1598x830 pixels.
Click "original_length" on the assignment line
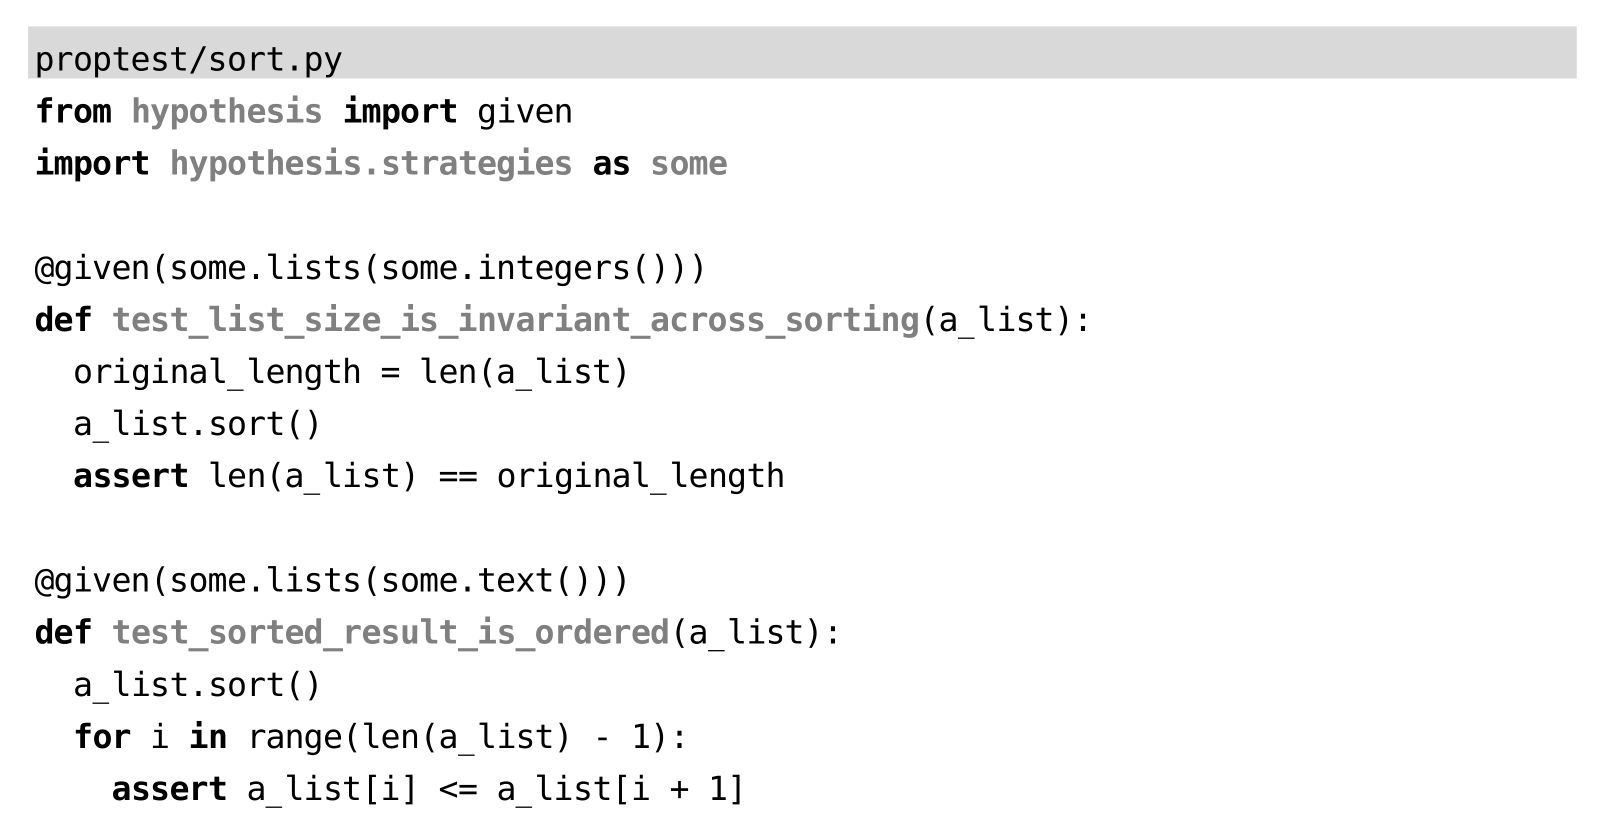pos(217,372)
